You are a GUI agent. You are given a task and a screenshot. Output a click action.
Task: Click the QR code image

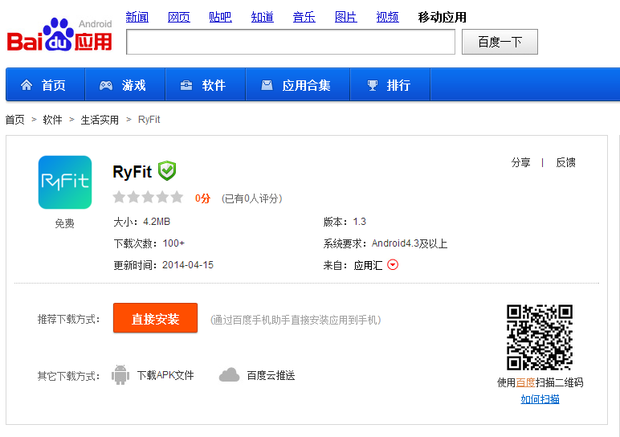(539, 337)
